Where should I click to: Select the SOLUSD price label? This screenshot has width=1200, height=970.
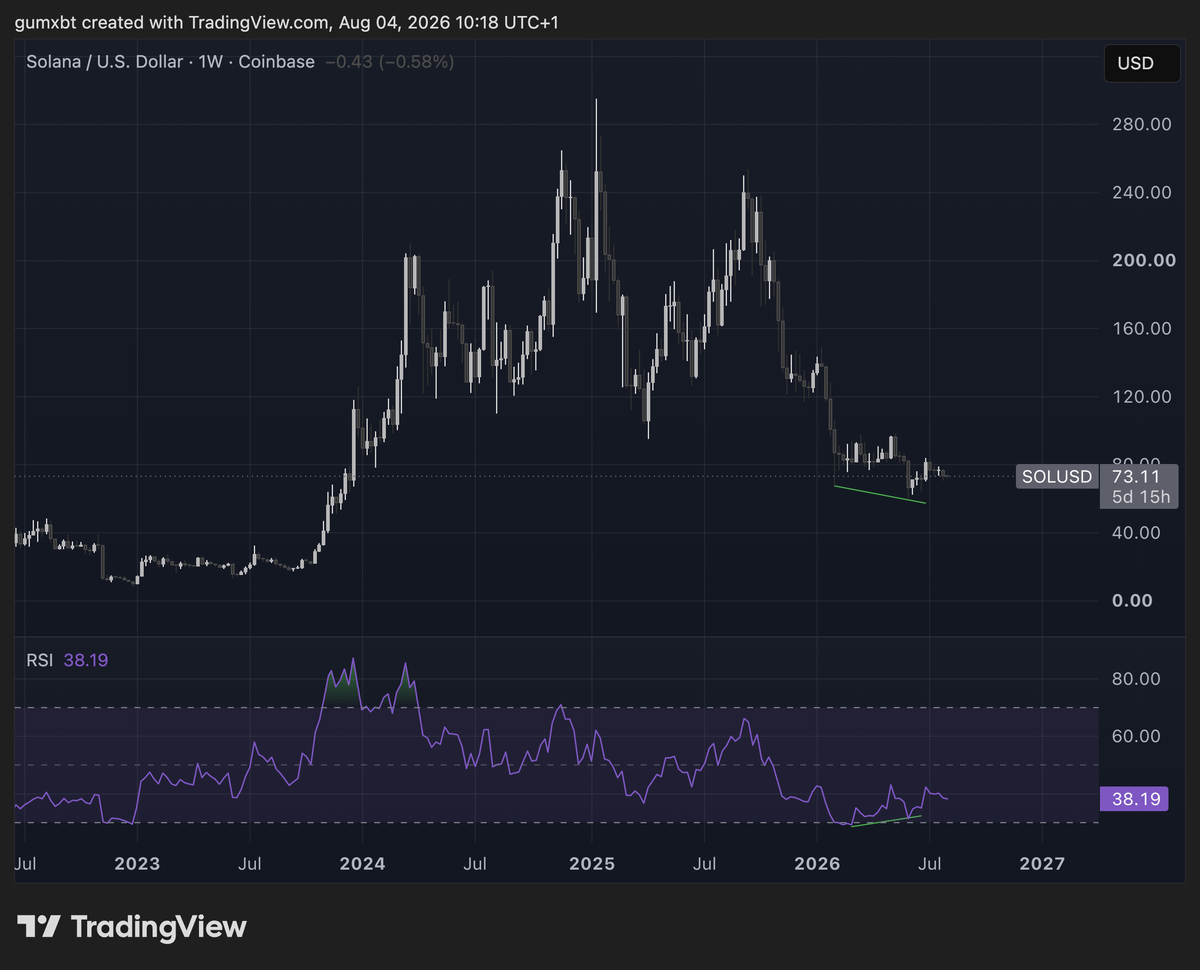1057,476
